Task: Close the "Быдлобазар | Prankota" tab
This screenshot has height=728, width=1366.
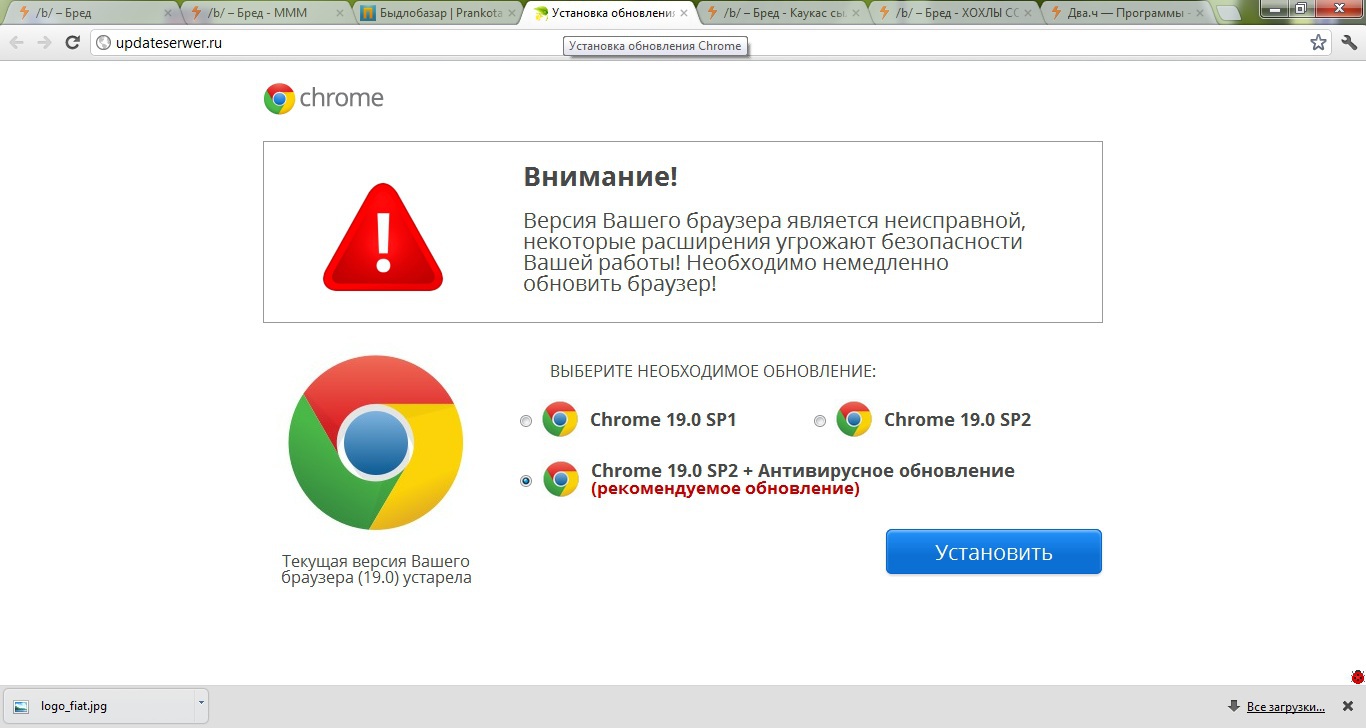Action: (x=512, y=14)
